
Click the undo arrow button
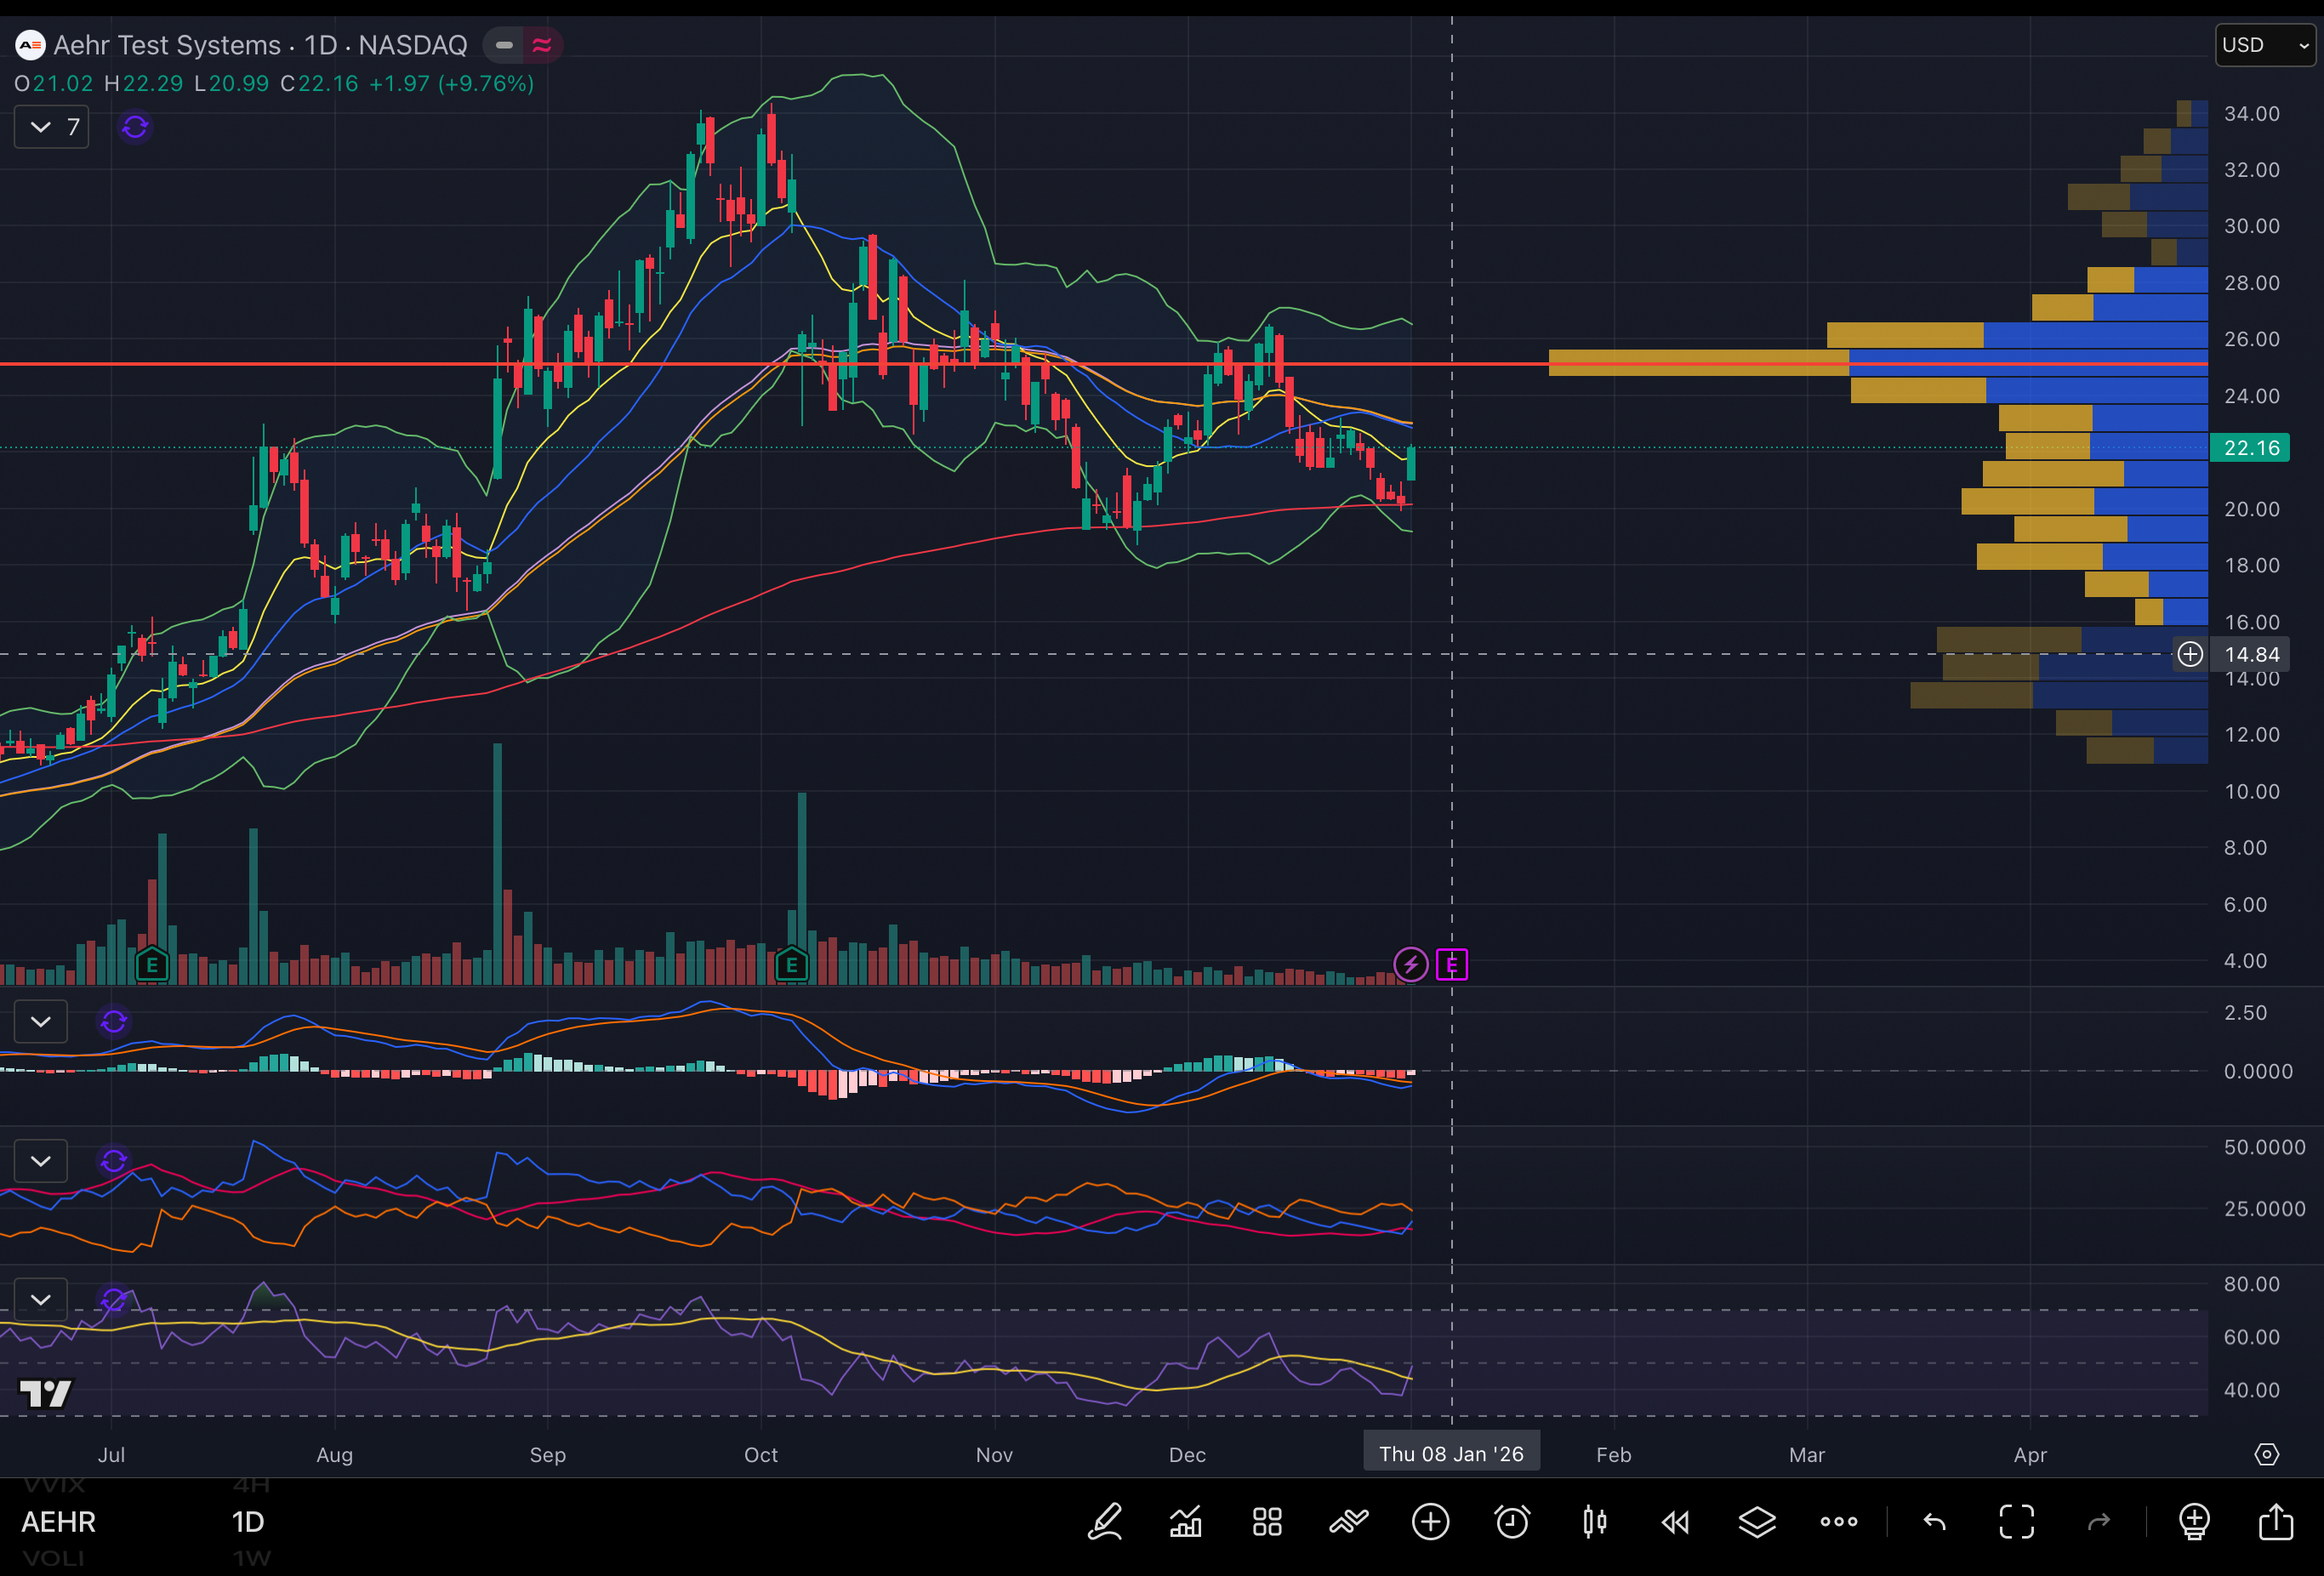[x=1934, y=1521]
